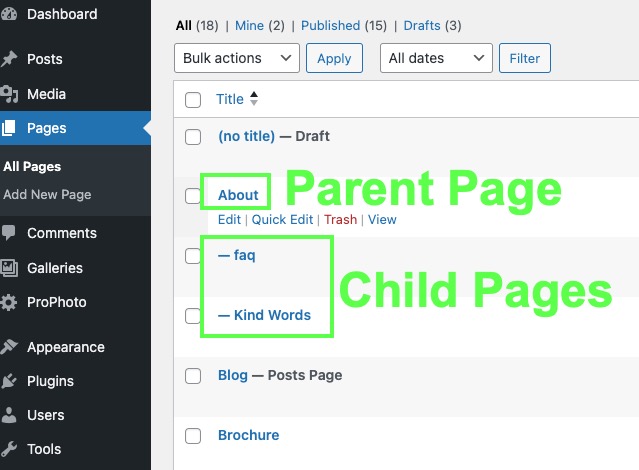This screenshot has height=470, width=639.
Task: Open Comments menu label
Action: click(x=62, y=233)
